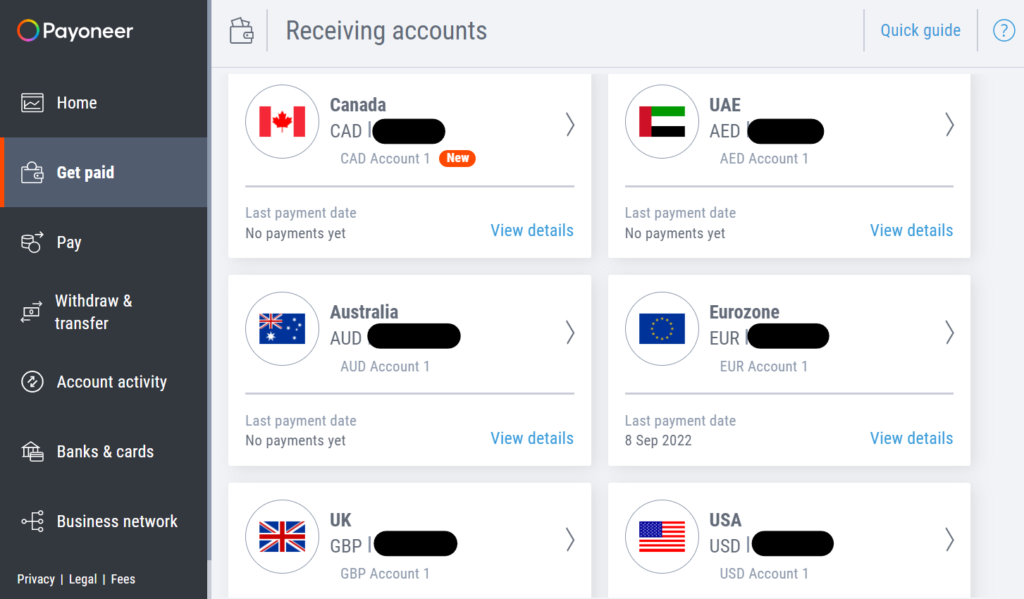View Account activity via its sidebar icon
This screenshot has width=1024, height=599.
coord(32,381)
